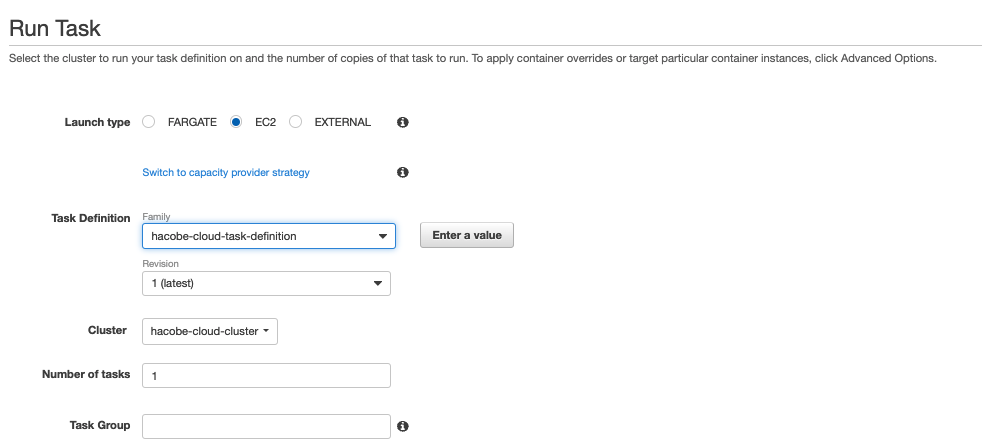Click Switch to capacity provider strategy link
This screenshot has height=448, width=982.
(226, 172)
